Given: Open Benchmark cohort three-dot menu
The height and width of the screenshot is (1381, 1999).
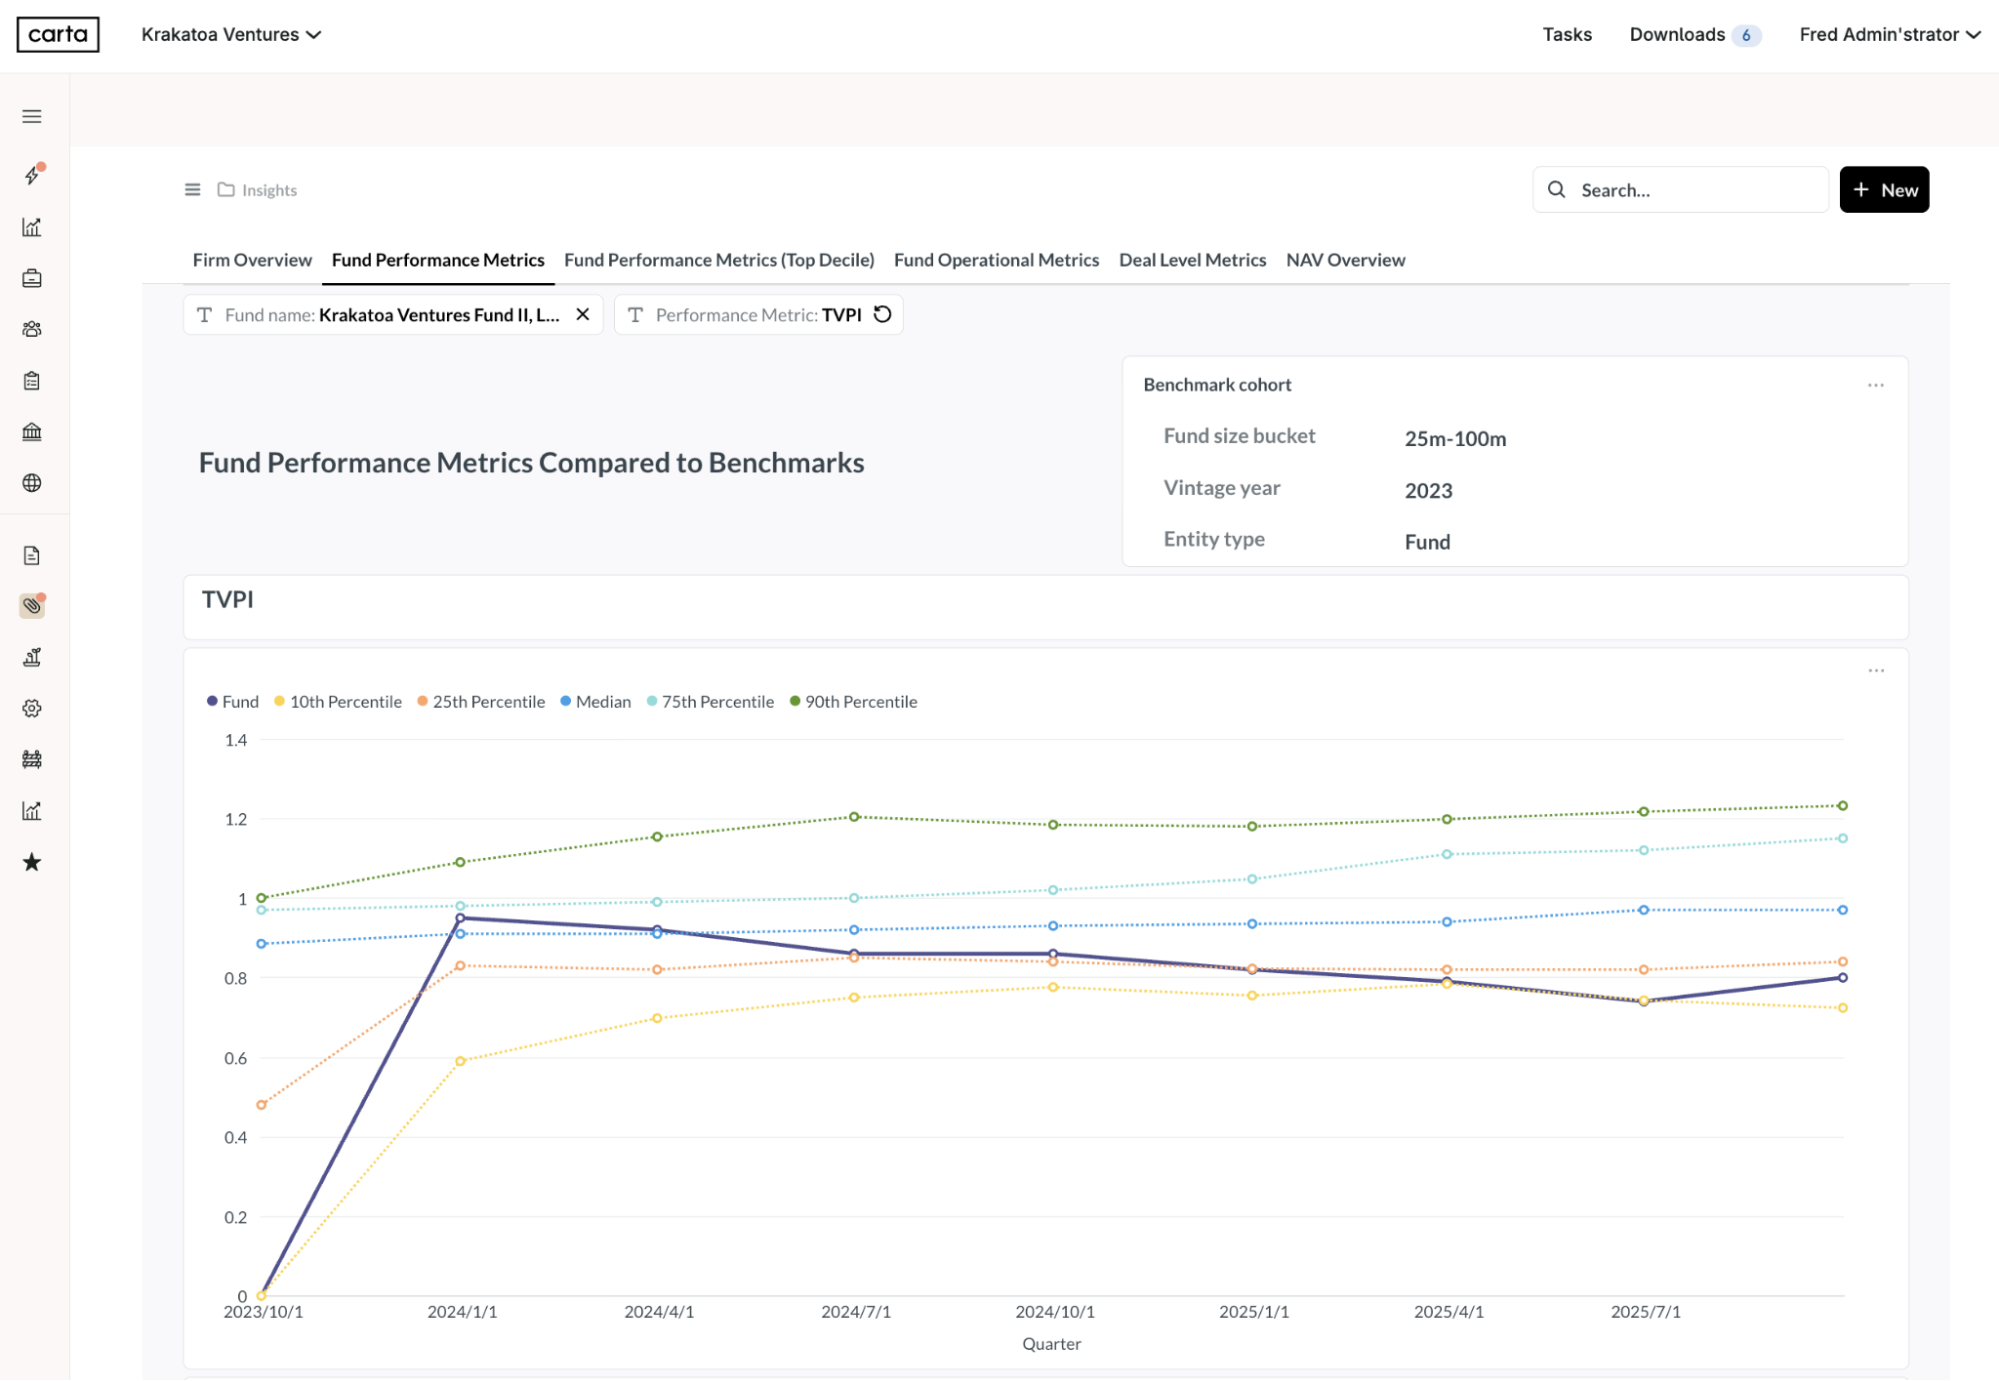Looking at the screenshot, I should tap(1875, 385).
